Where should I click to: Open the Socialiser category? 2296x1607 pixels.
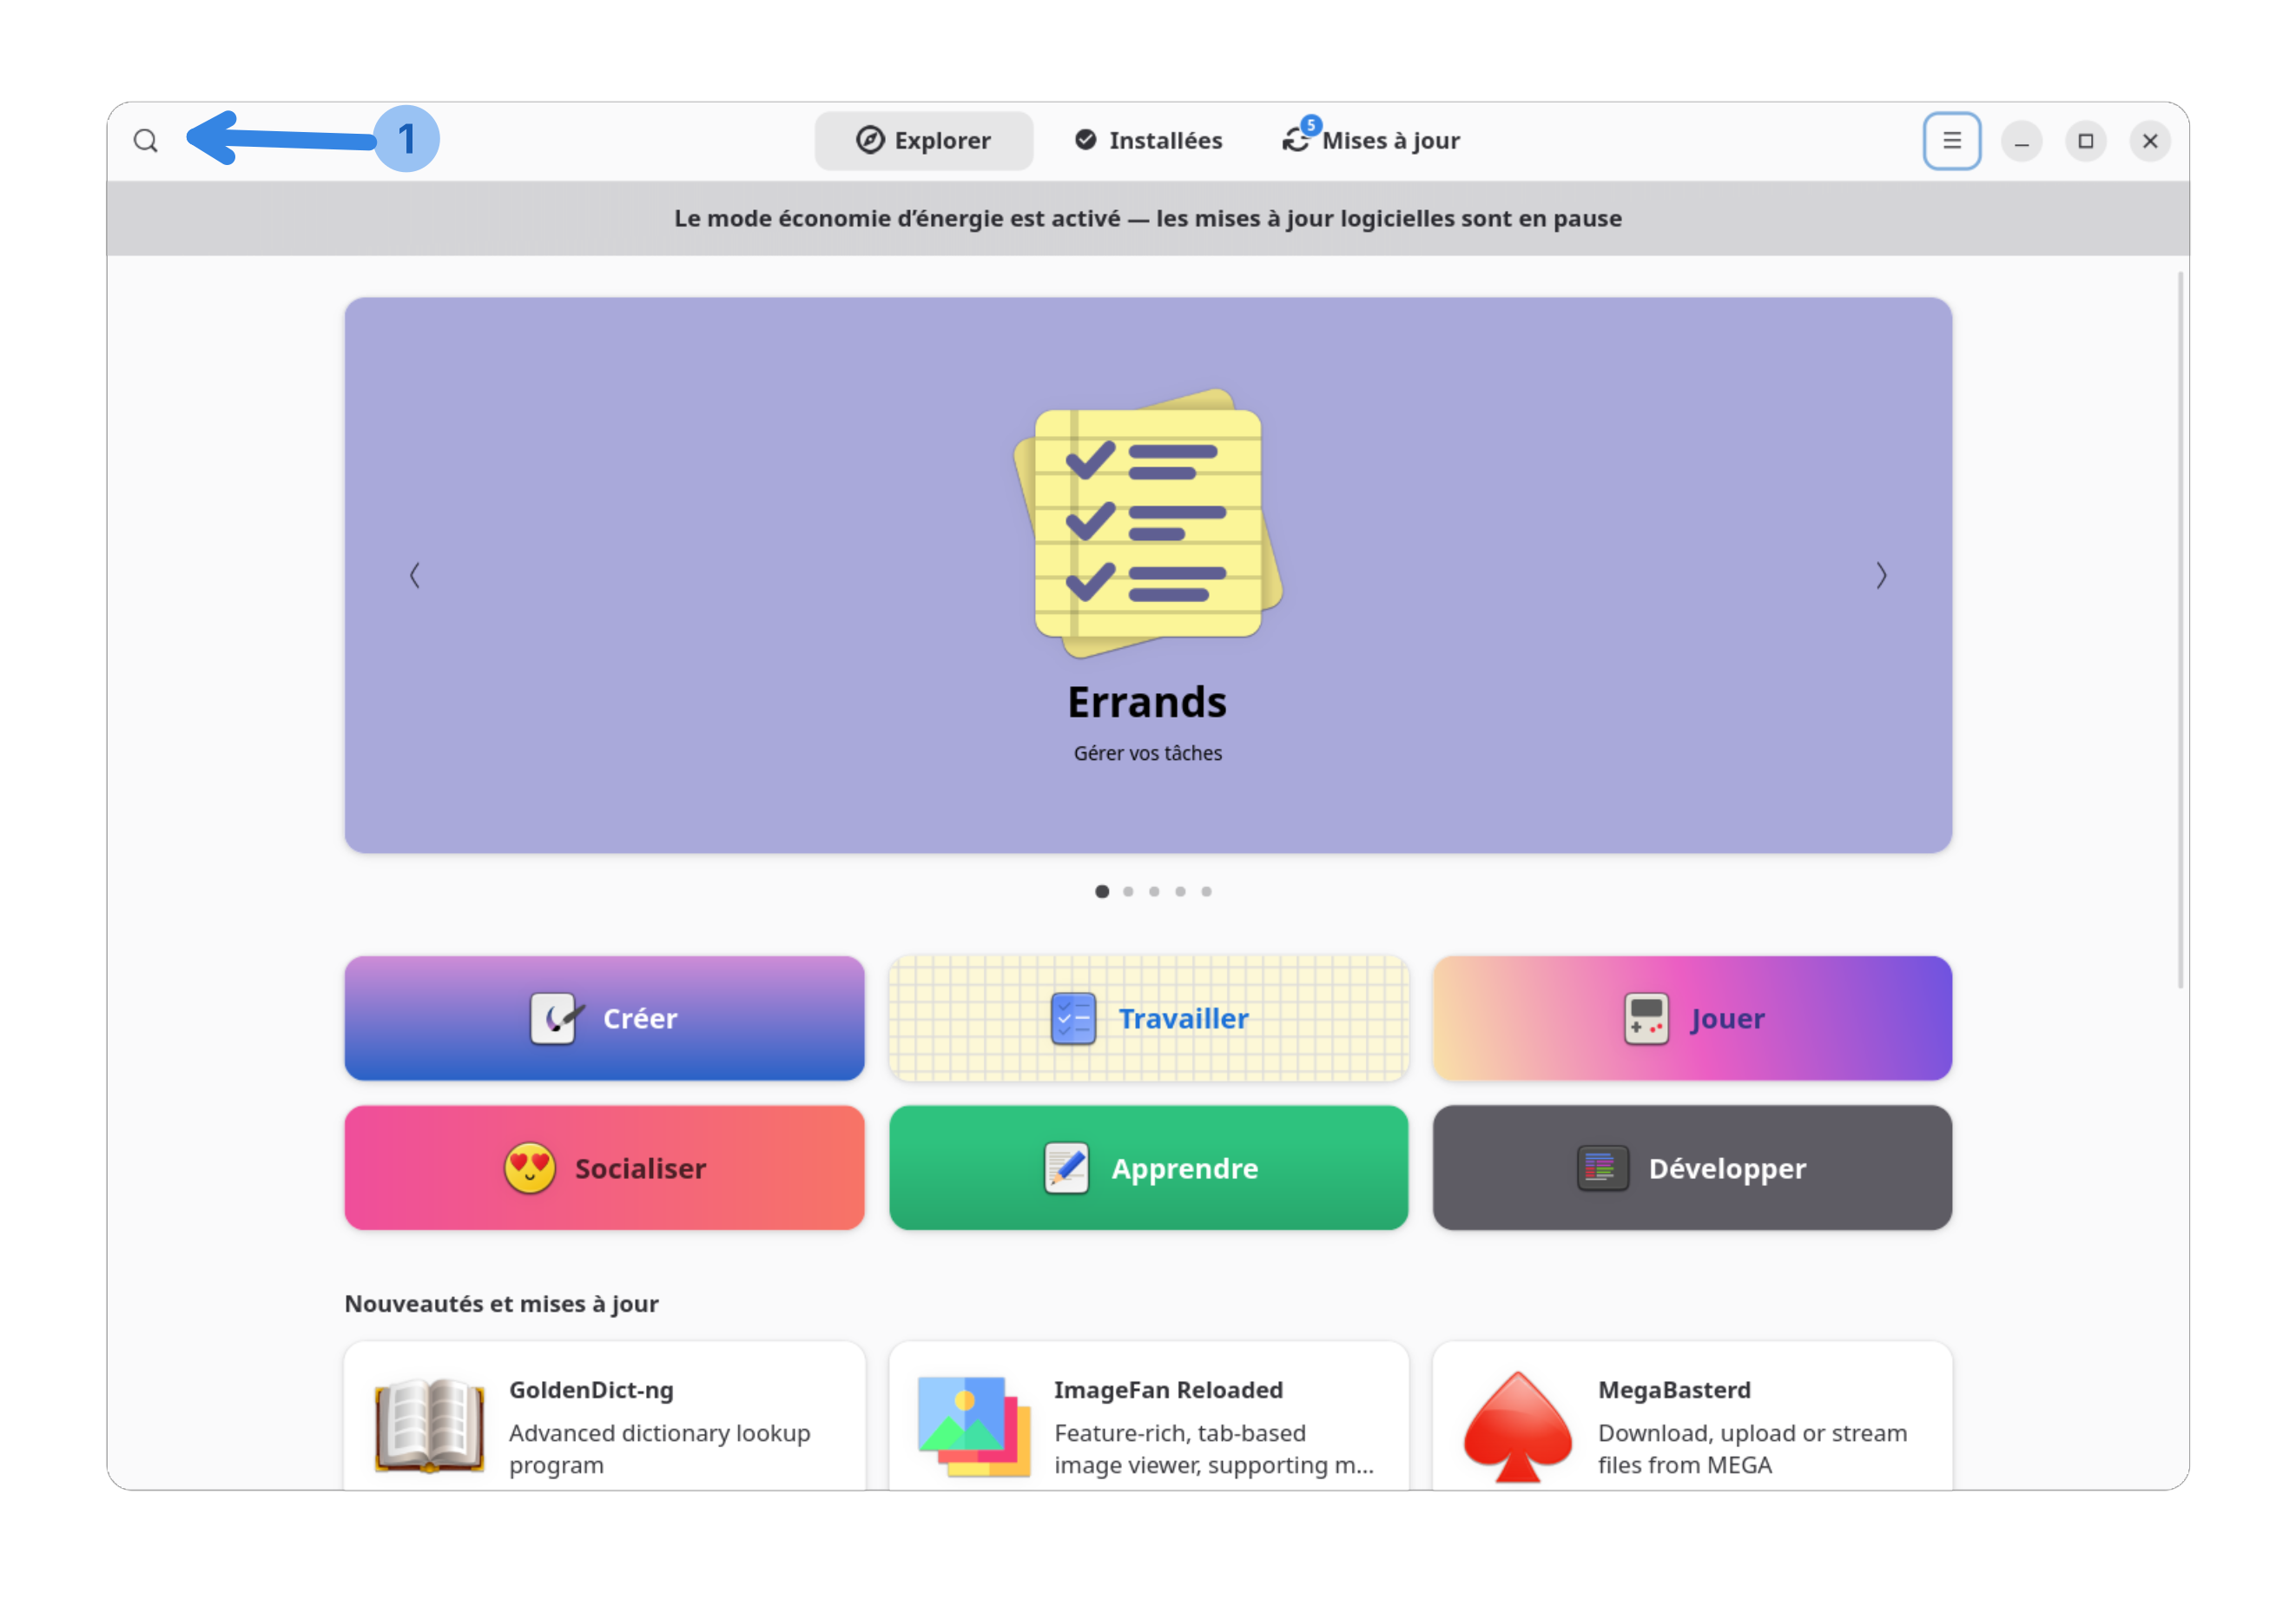pos(604,1167)
